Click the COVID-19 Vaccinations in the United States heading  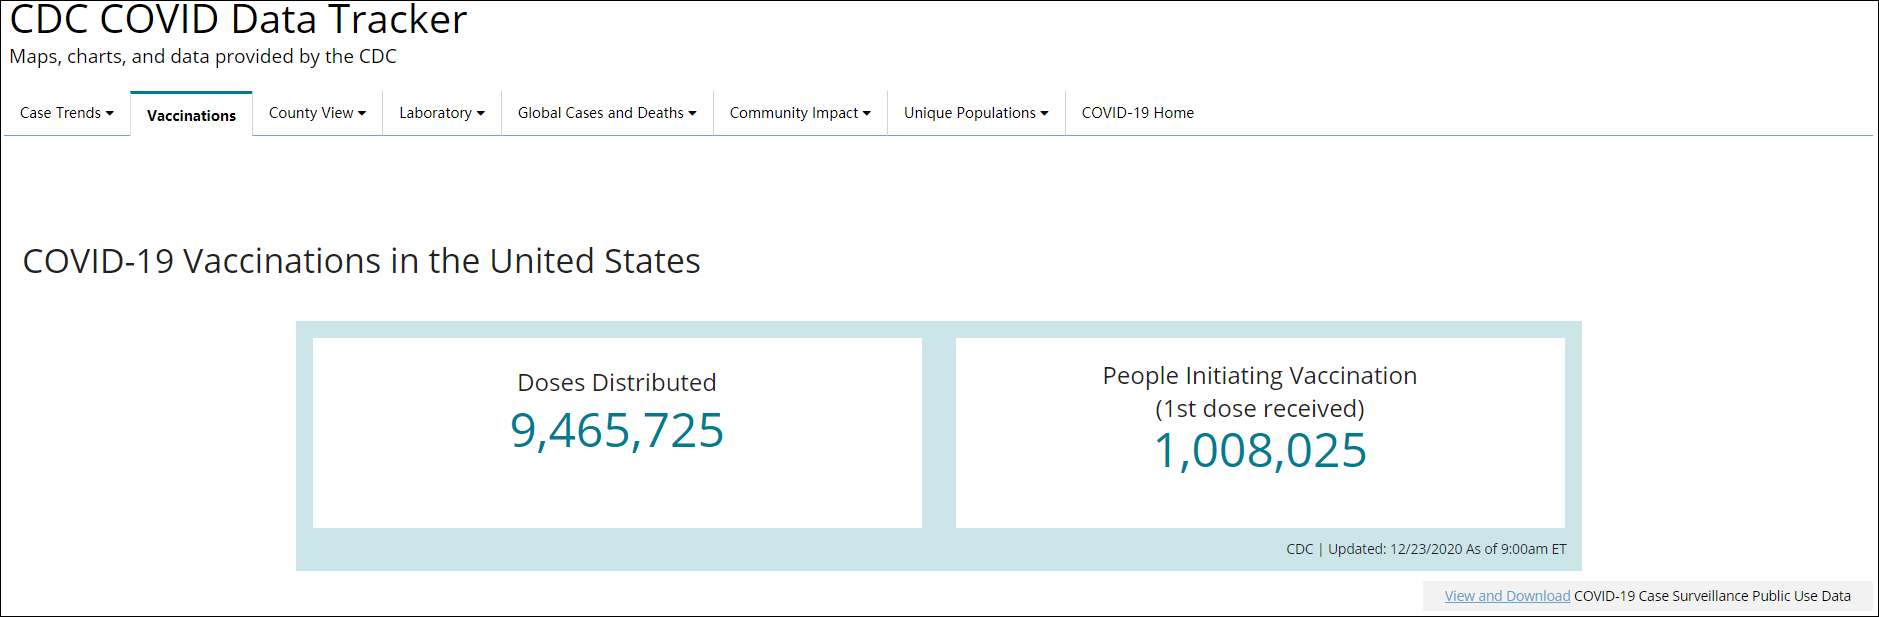coord(361,261)
